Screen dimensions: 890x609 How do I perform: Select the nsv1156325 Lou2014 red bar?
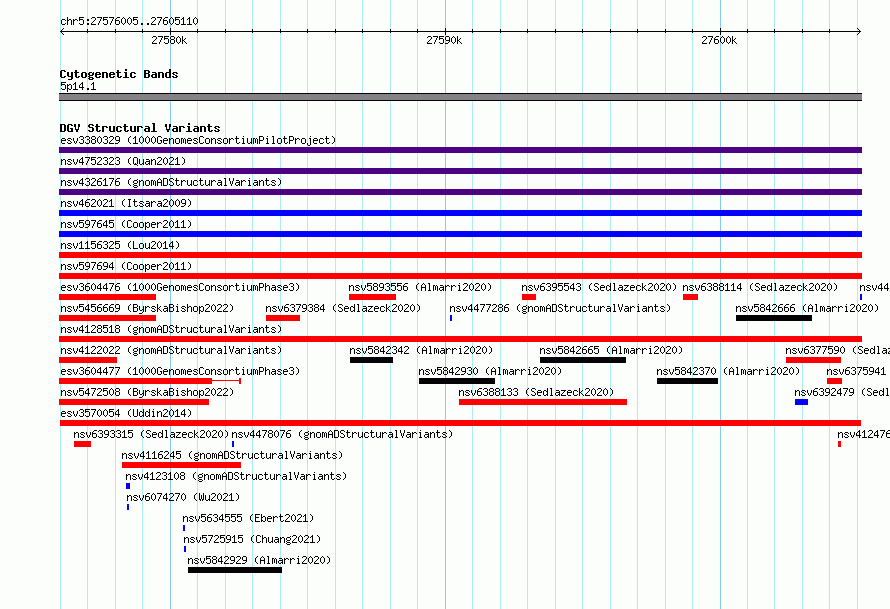coord(460,255)
